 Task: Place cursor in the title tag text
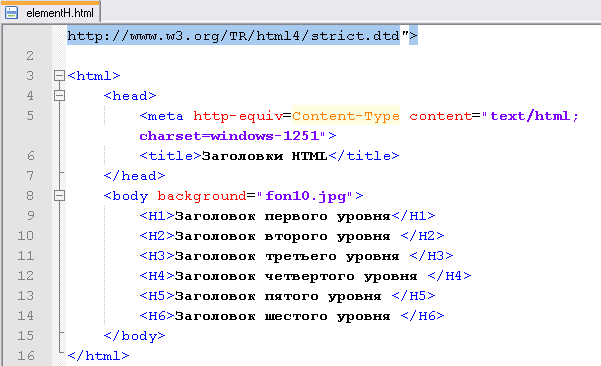point(264,156)
